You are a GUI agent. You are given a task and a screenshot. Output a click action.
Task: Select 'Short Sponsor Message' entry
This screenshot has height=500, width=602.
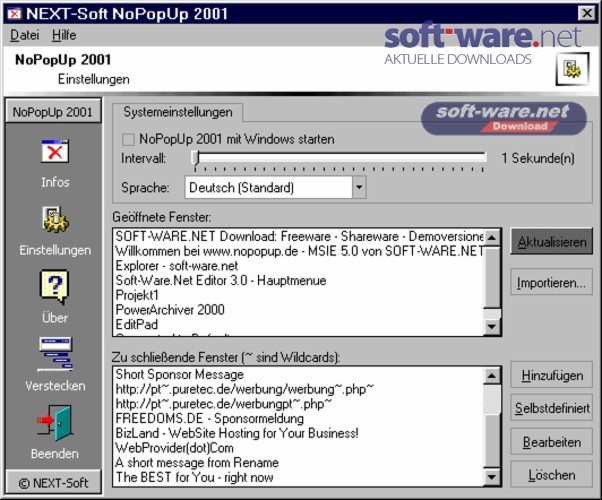coord(299,374)
